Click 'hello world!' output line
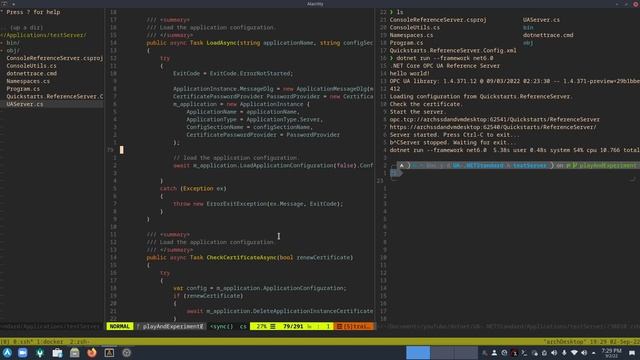This screenshot has width=640, height=360. coord(410,73)
